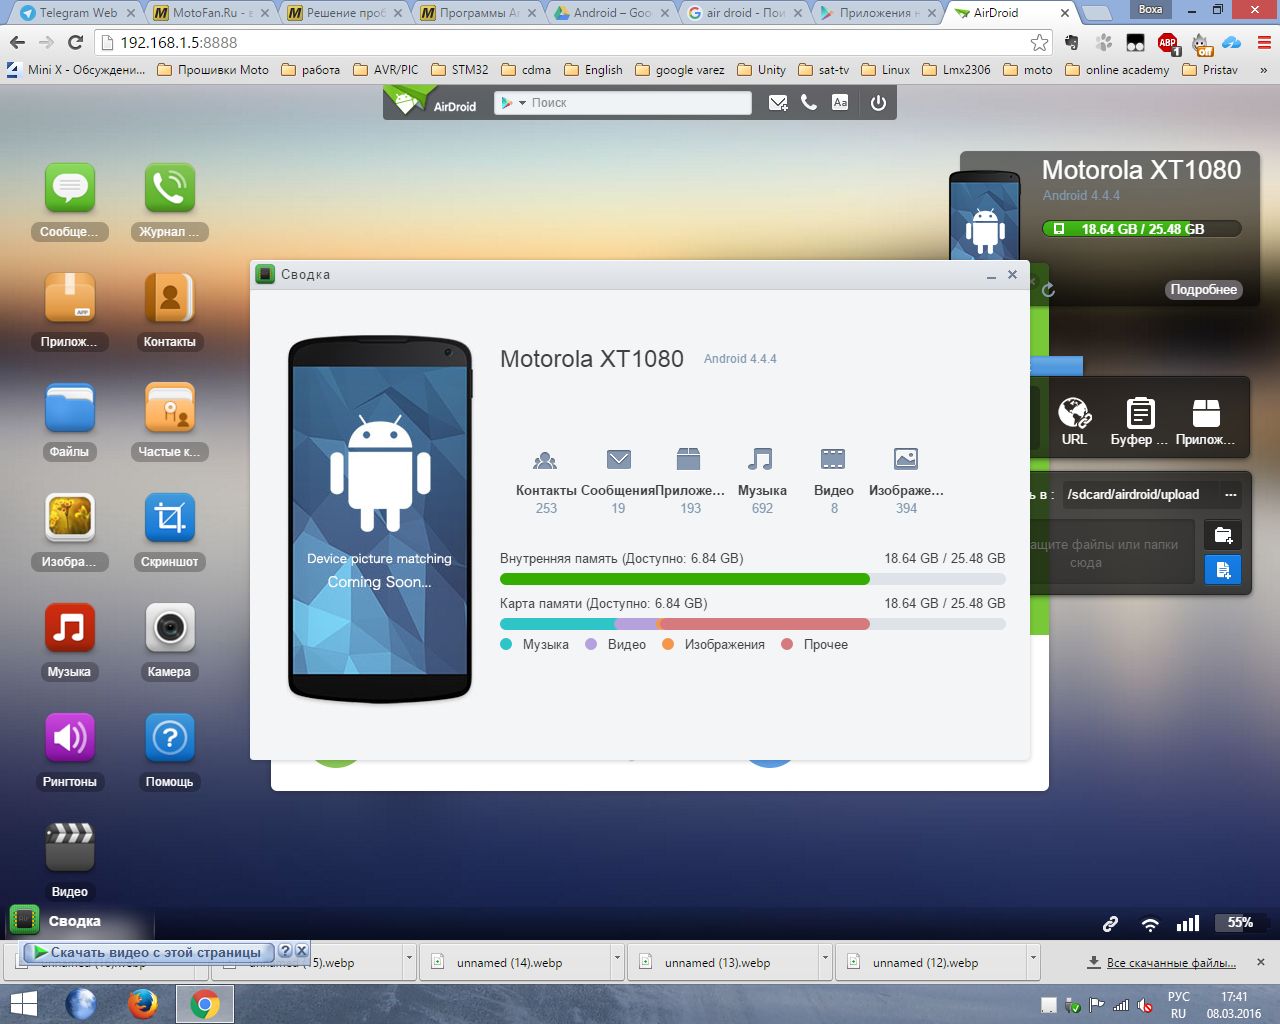
Task: Switch to the Android – Goo... browser tab
Action: pyautogui.click(x=611, y=13)
